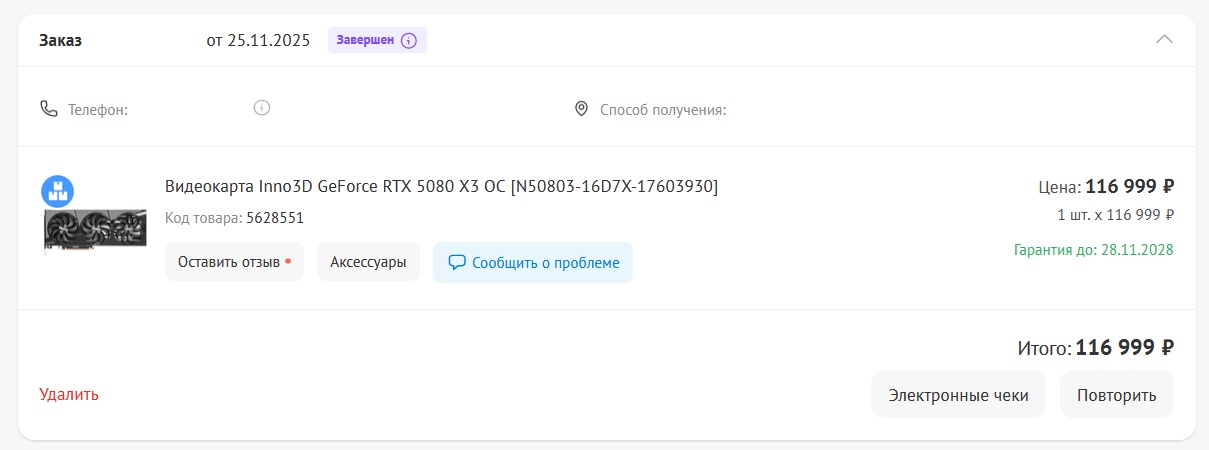Collapse the order with the top-right chevron

(x=1164, y=40)
